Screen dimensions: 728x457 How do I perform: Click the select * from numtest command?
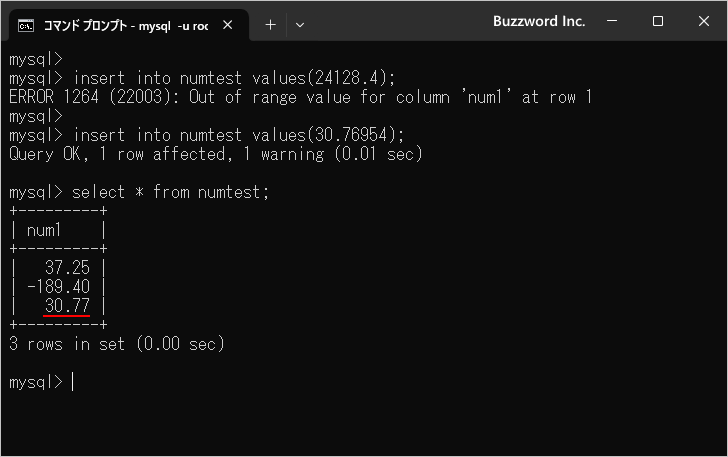pyautogui.click(x=170, y=192)
